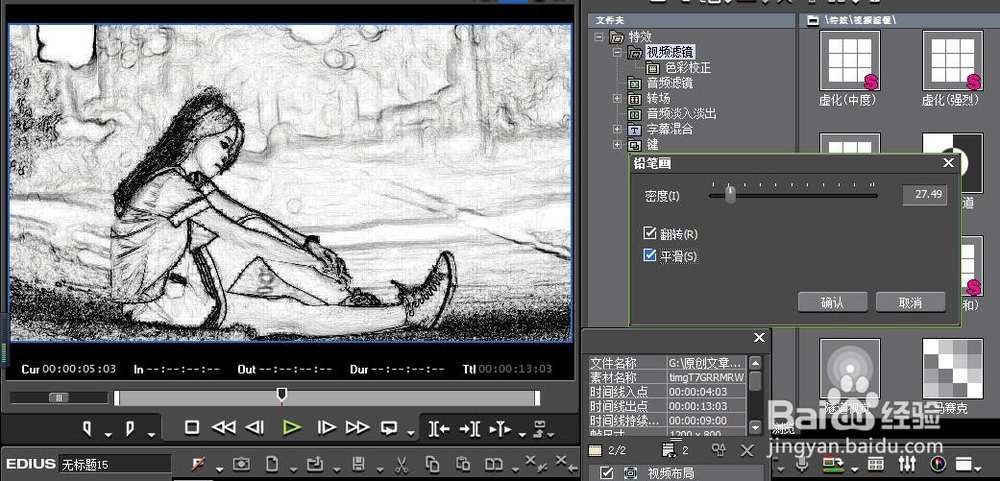Click the sequence marker flag icon

[198, 463]
